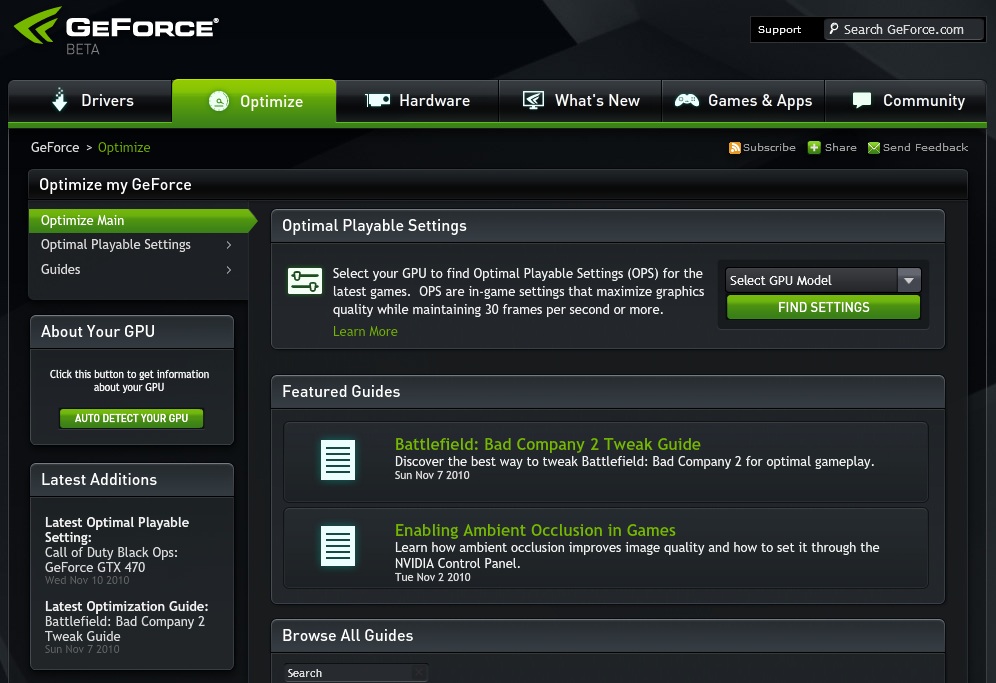
Task: Open latest guide Battlefield: Bad Company 2 Tweak Guide in sidebar
Action: [124, 629]
